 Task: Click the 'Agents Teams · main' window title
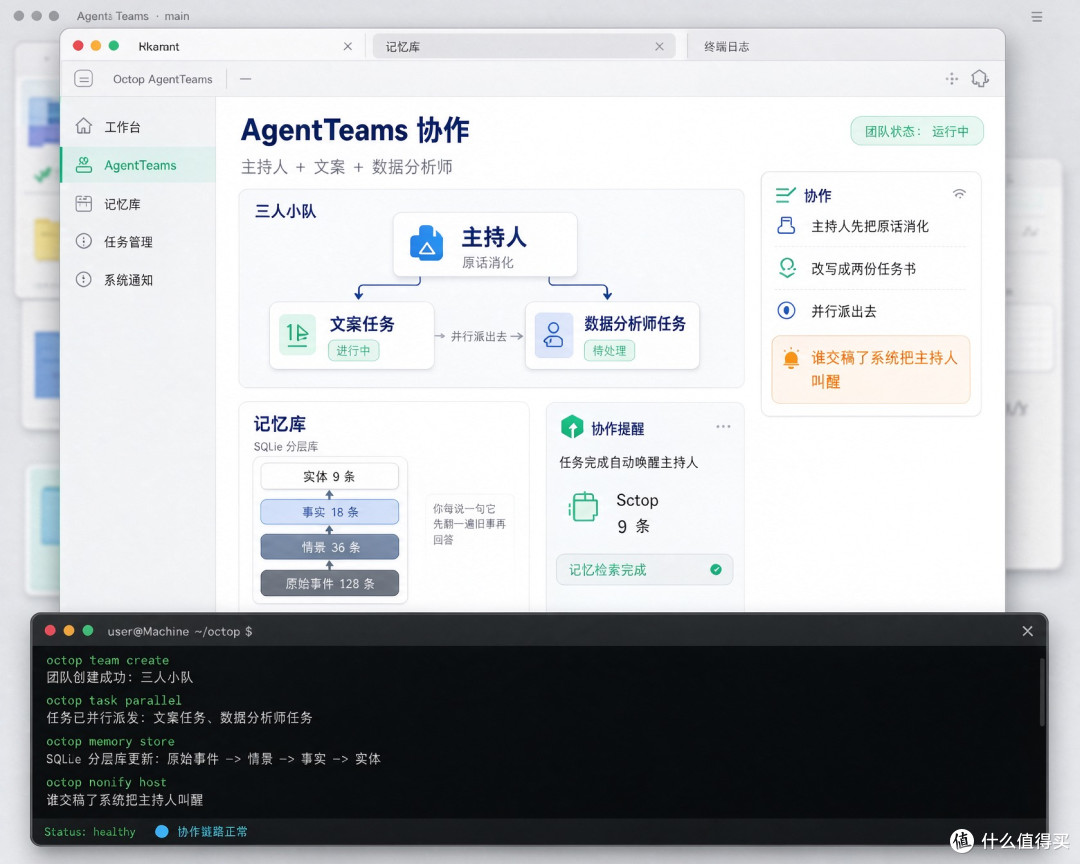click(133, 16)
